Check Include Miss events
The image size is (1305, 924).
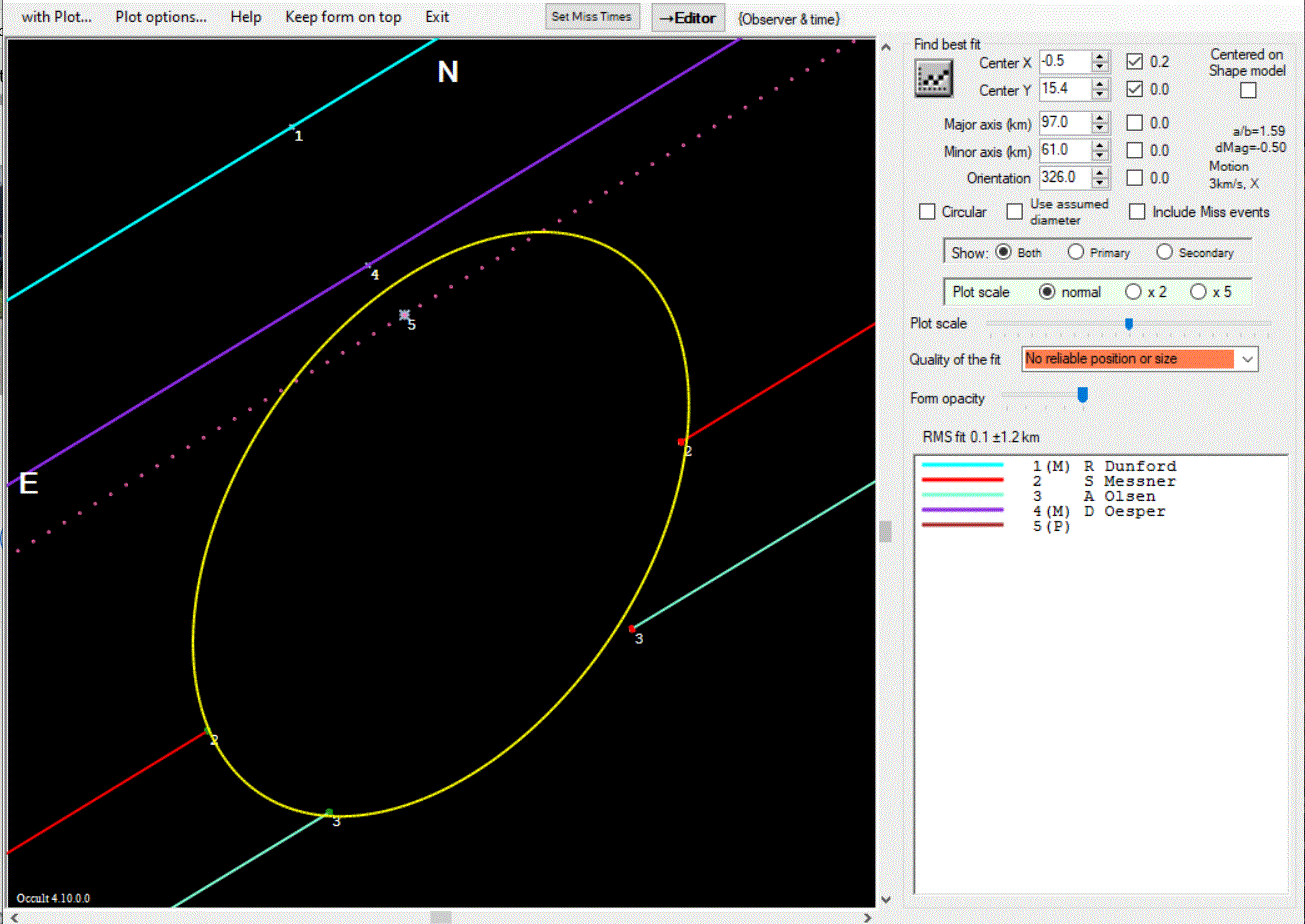coord(1137,212)
